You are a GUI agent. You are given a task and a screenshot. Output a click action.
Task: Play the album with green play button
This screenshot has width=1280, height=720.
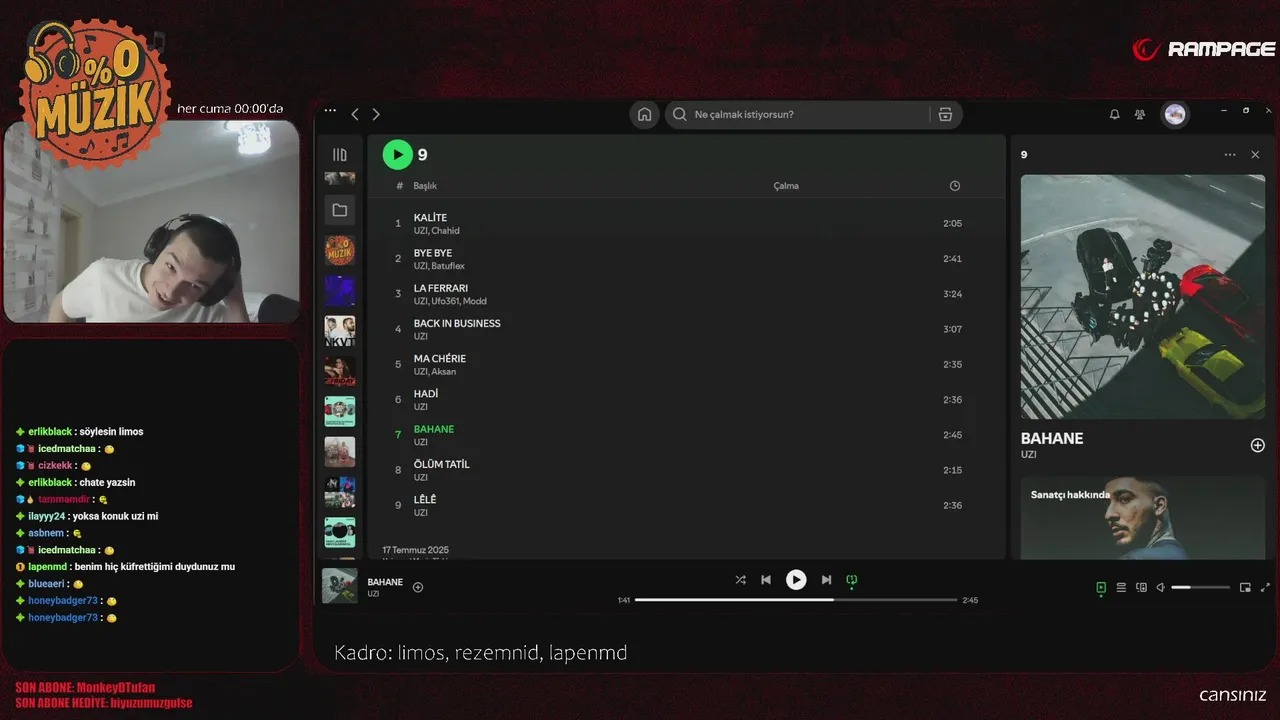point(397,154)
